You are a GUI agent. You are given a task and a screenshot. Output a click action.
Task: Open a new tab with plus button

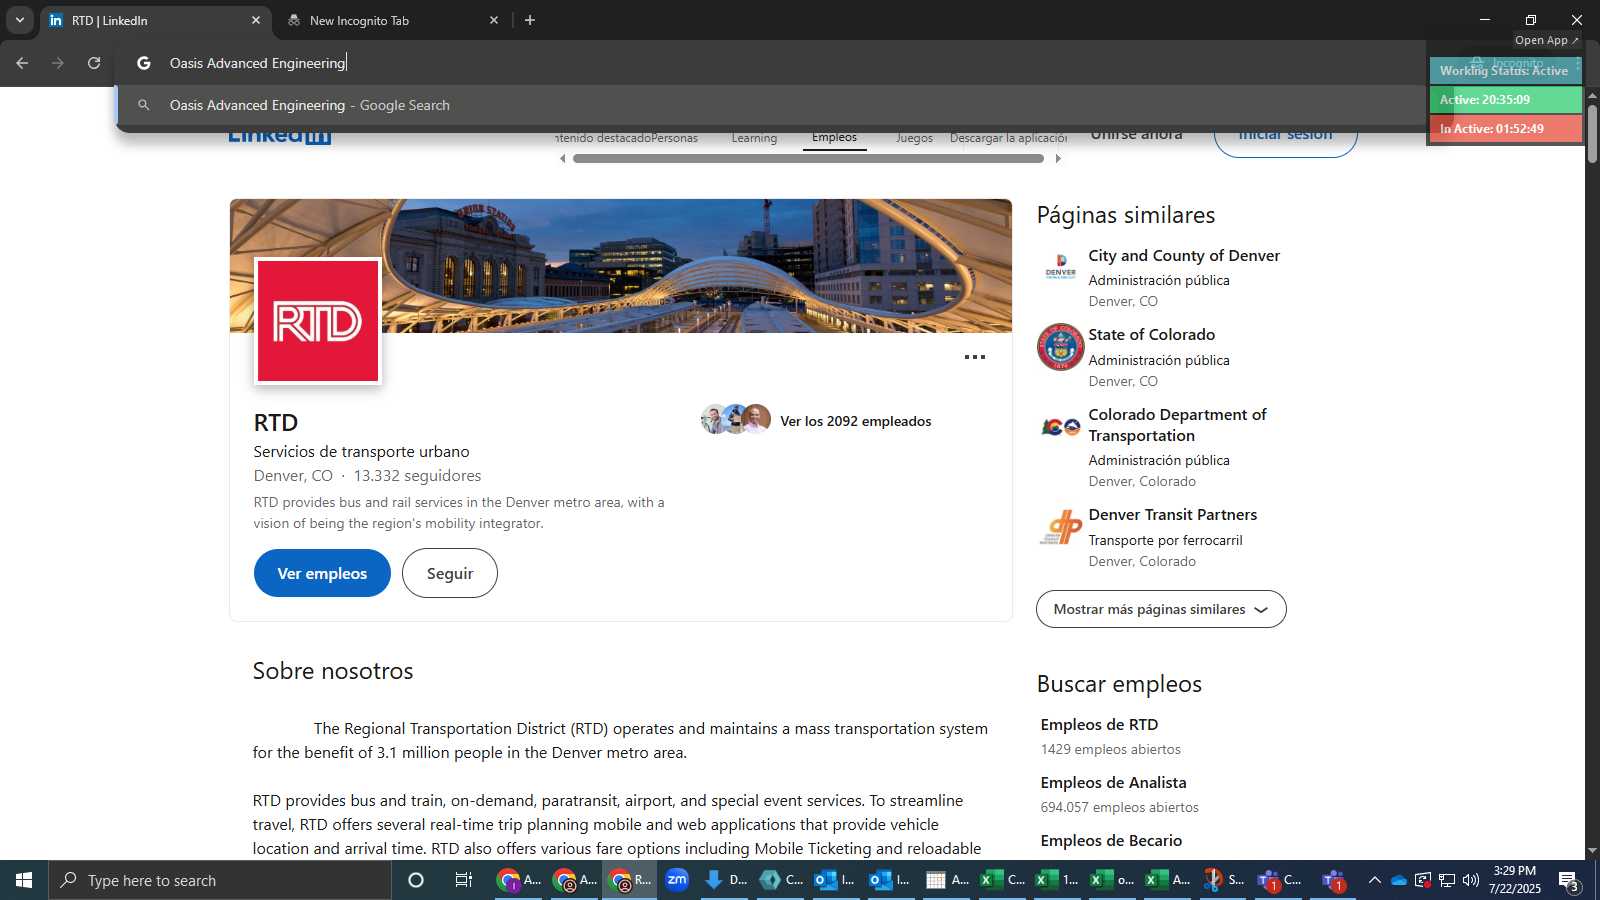[x=530, y=20]
